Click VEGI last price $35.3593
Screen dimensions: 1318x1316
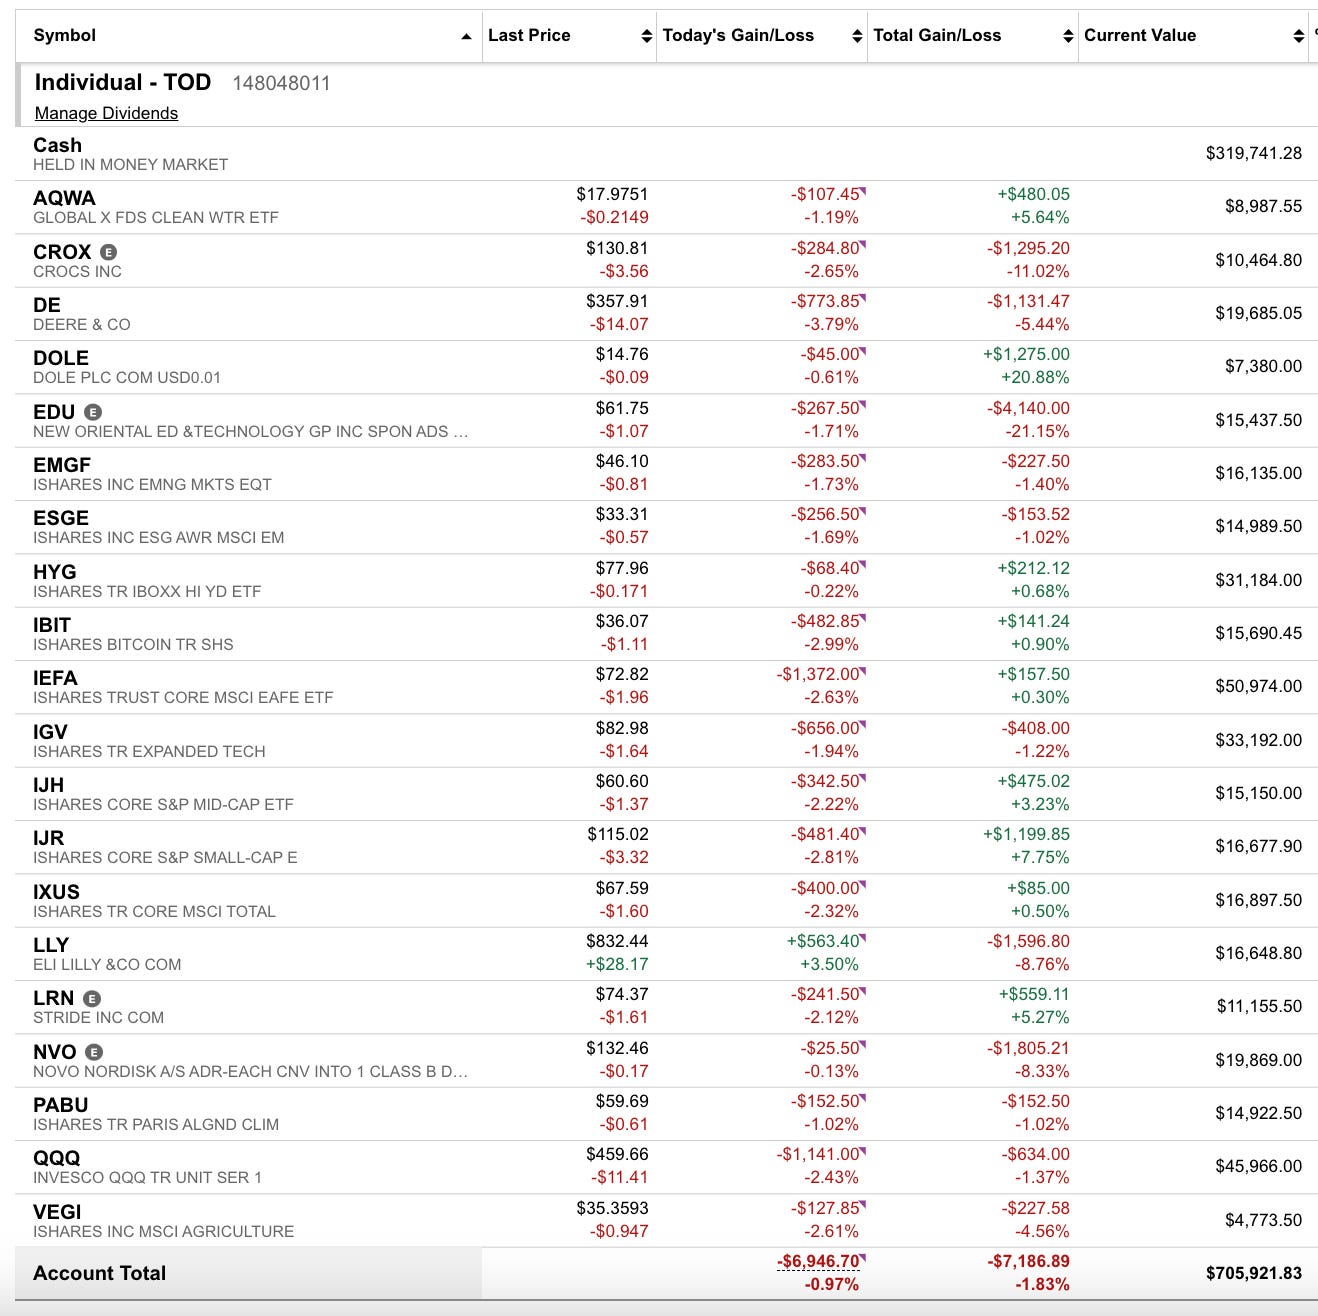[612, 1208]
